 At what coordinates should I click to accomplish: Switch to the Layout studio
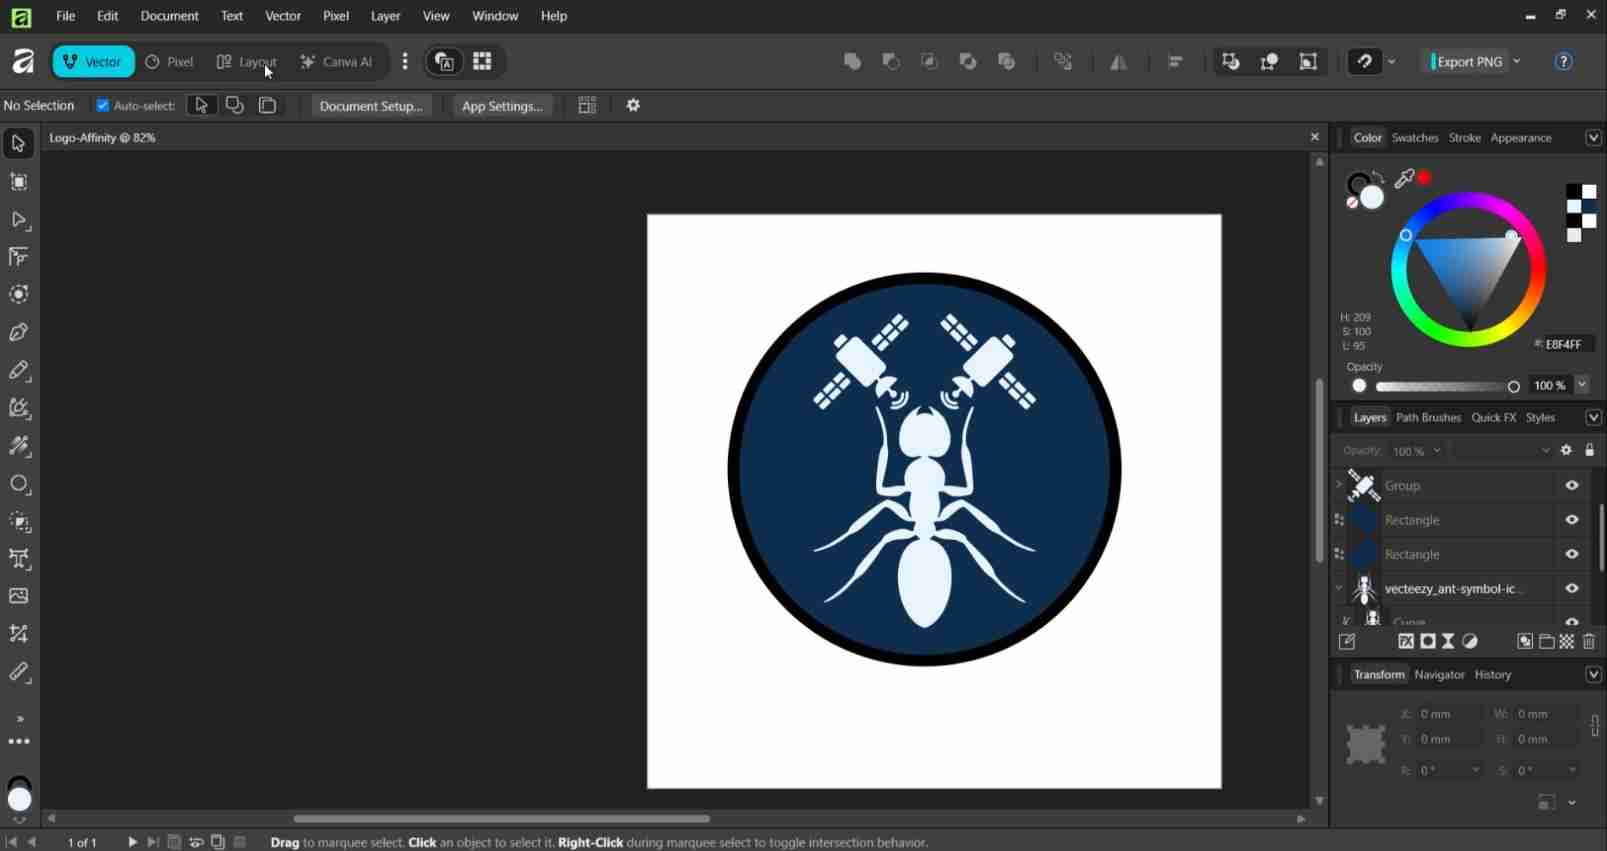pyautogui.click(x=246, y=62)
